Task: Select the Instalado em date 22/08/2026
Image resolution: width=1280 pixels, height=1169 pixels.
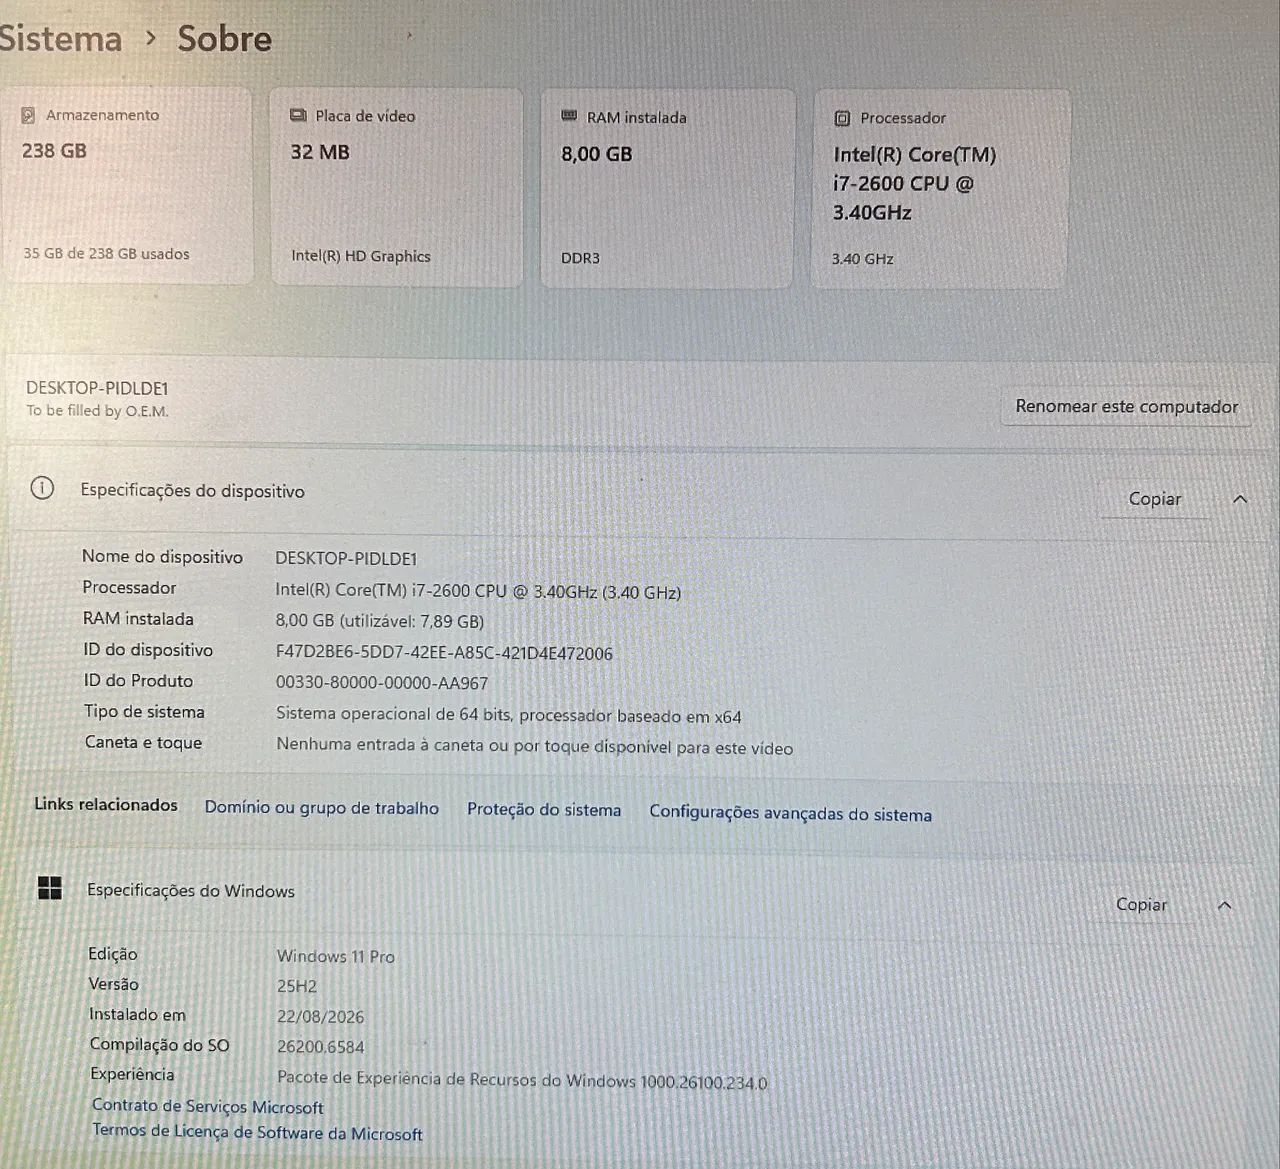Action: (321, 1017)
